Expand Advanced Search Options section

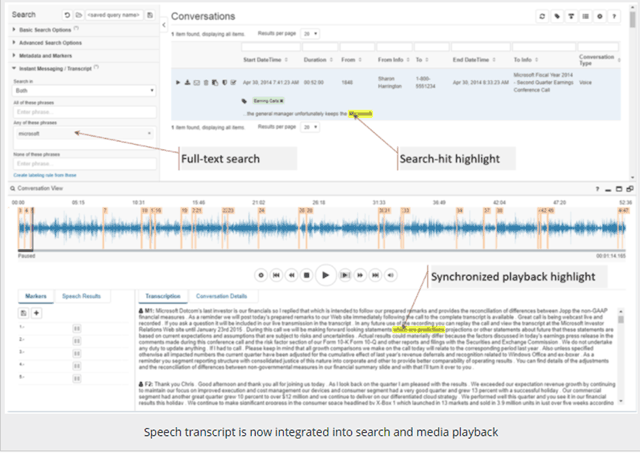[x=48, y=43]
